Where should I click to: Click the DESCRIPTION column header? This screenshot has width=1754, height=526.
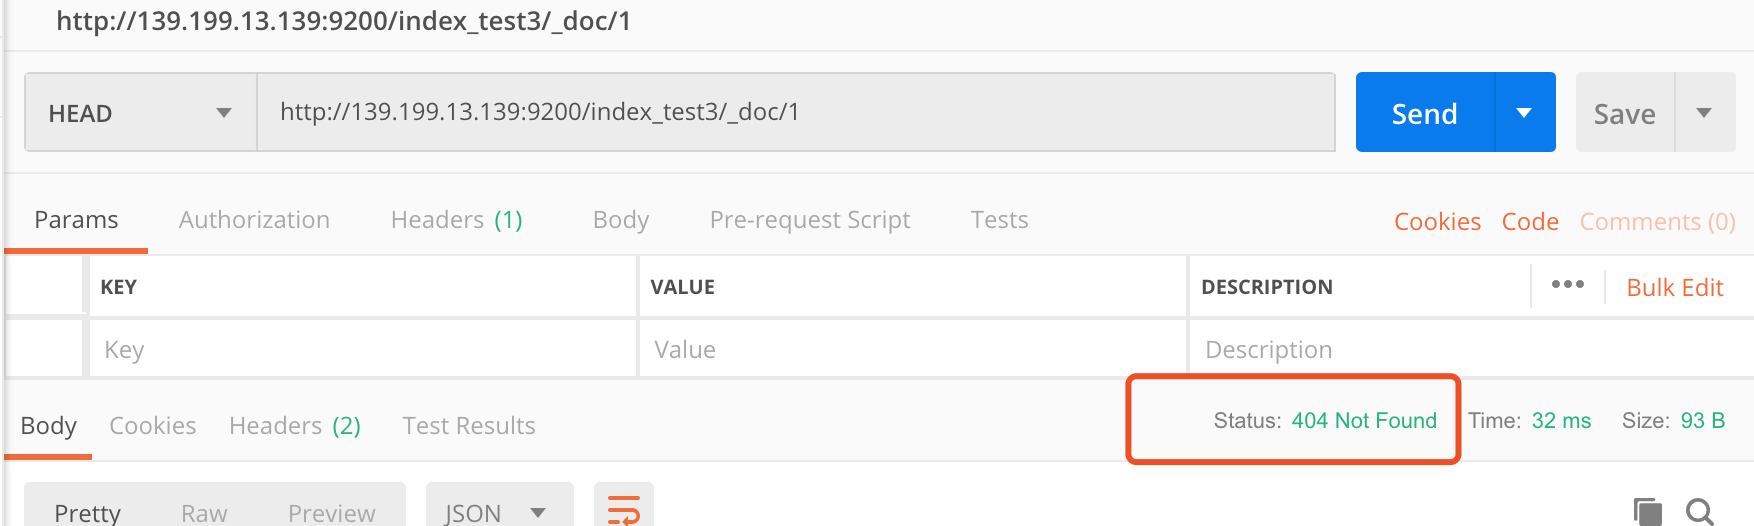tap(1267, 287)
